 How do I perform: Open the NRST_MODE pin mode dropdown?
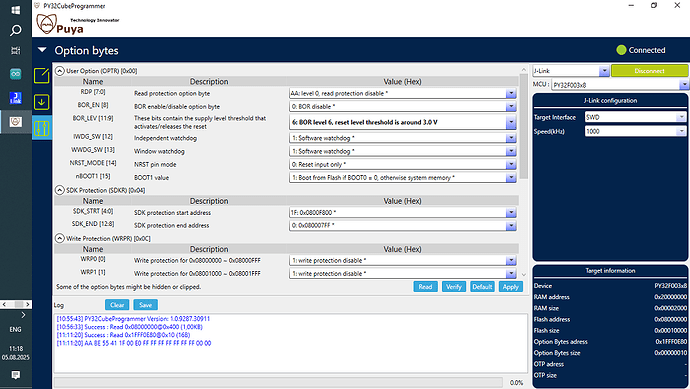click(x=510, y=165)
